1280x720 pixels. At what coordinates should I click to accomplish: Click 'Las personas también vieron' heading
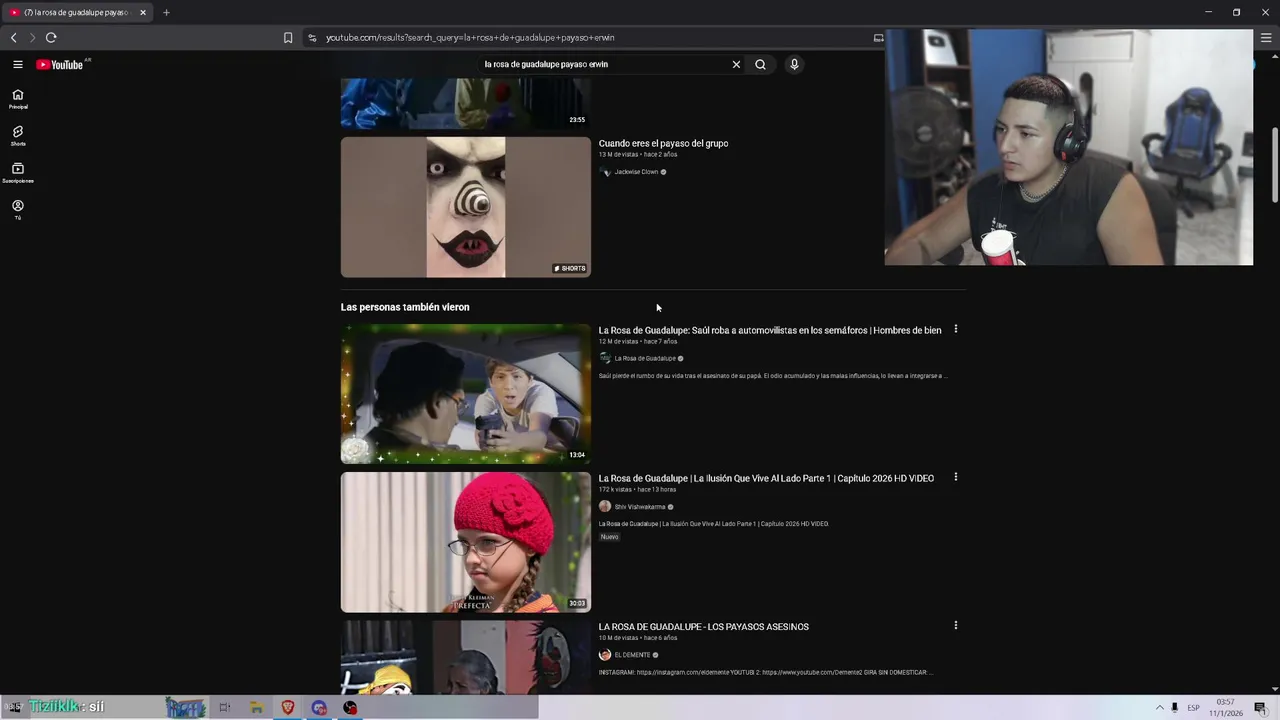[405, 307]
